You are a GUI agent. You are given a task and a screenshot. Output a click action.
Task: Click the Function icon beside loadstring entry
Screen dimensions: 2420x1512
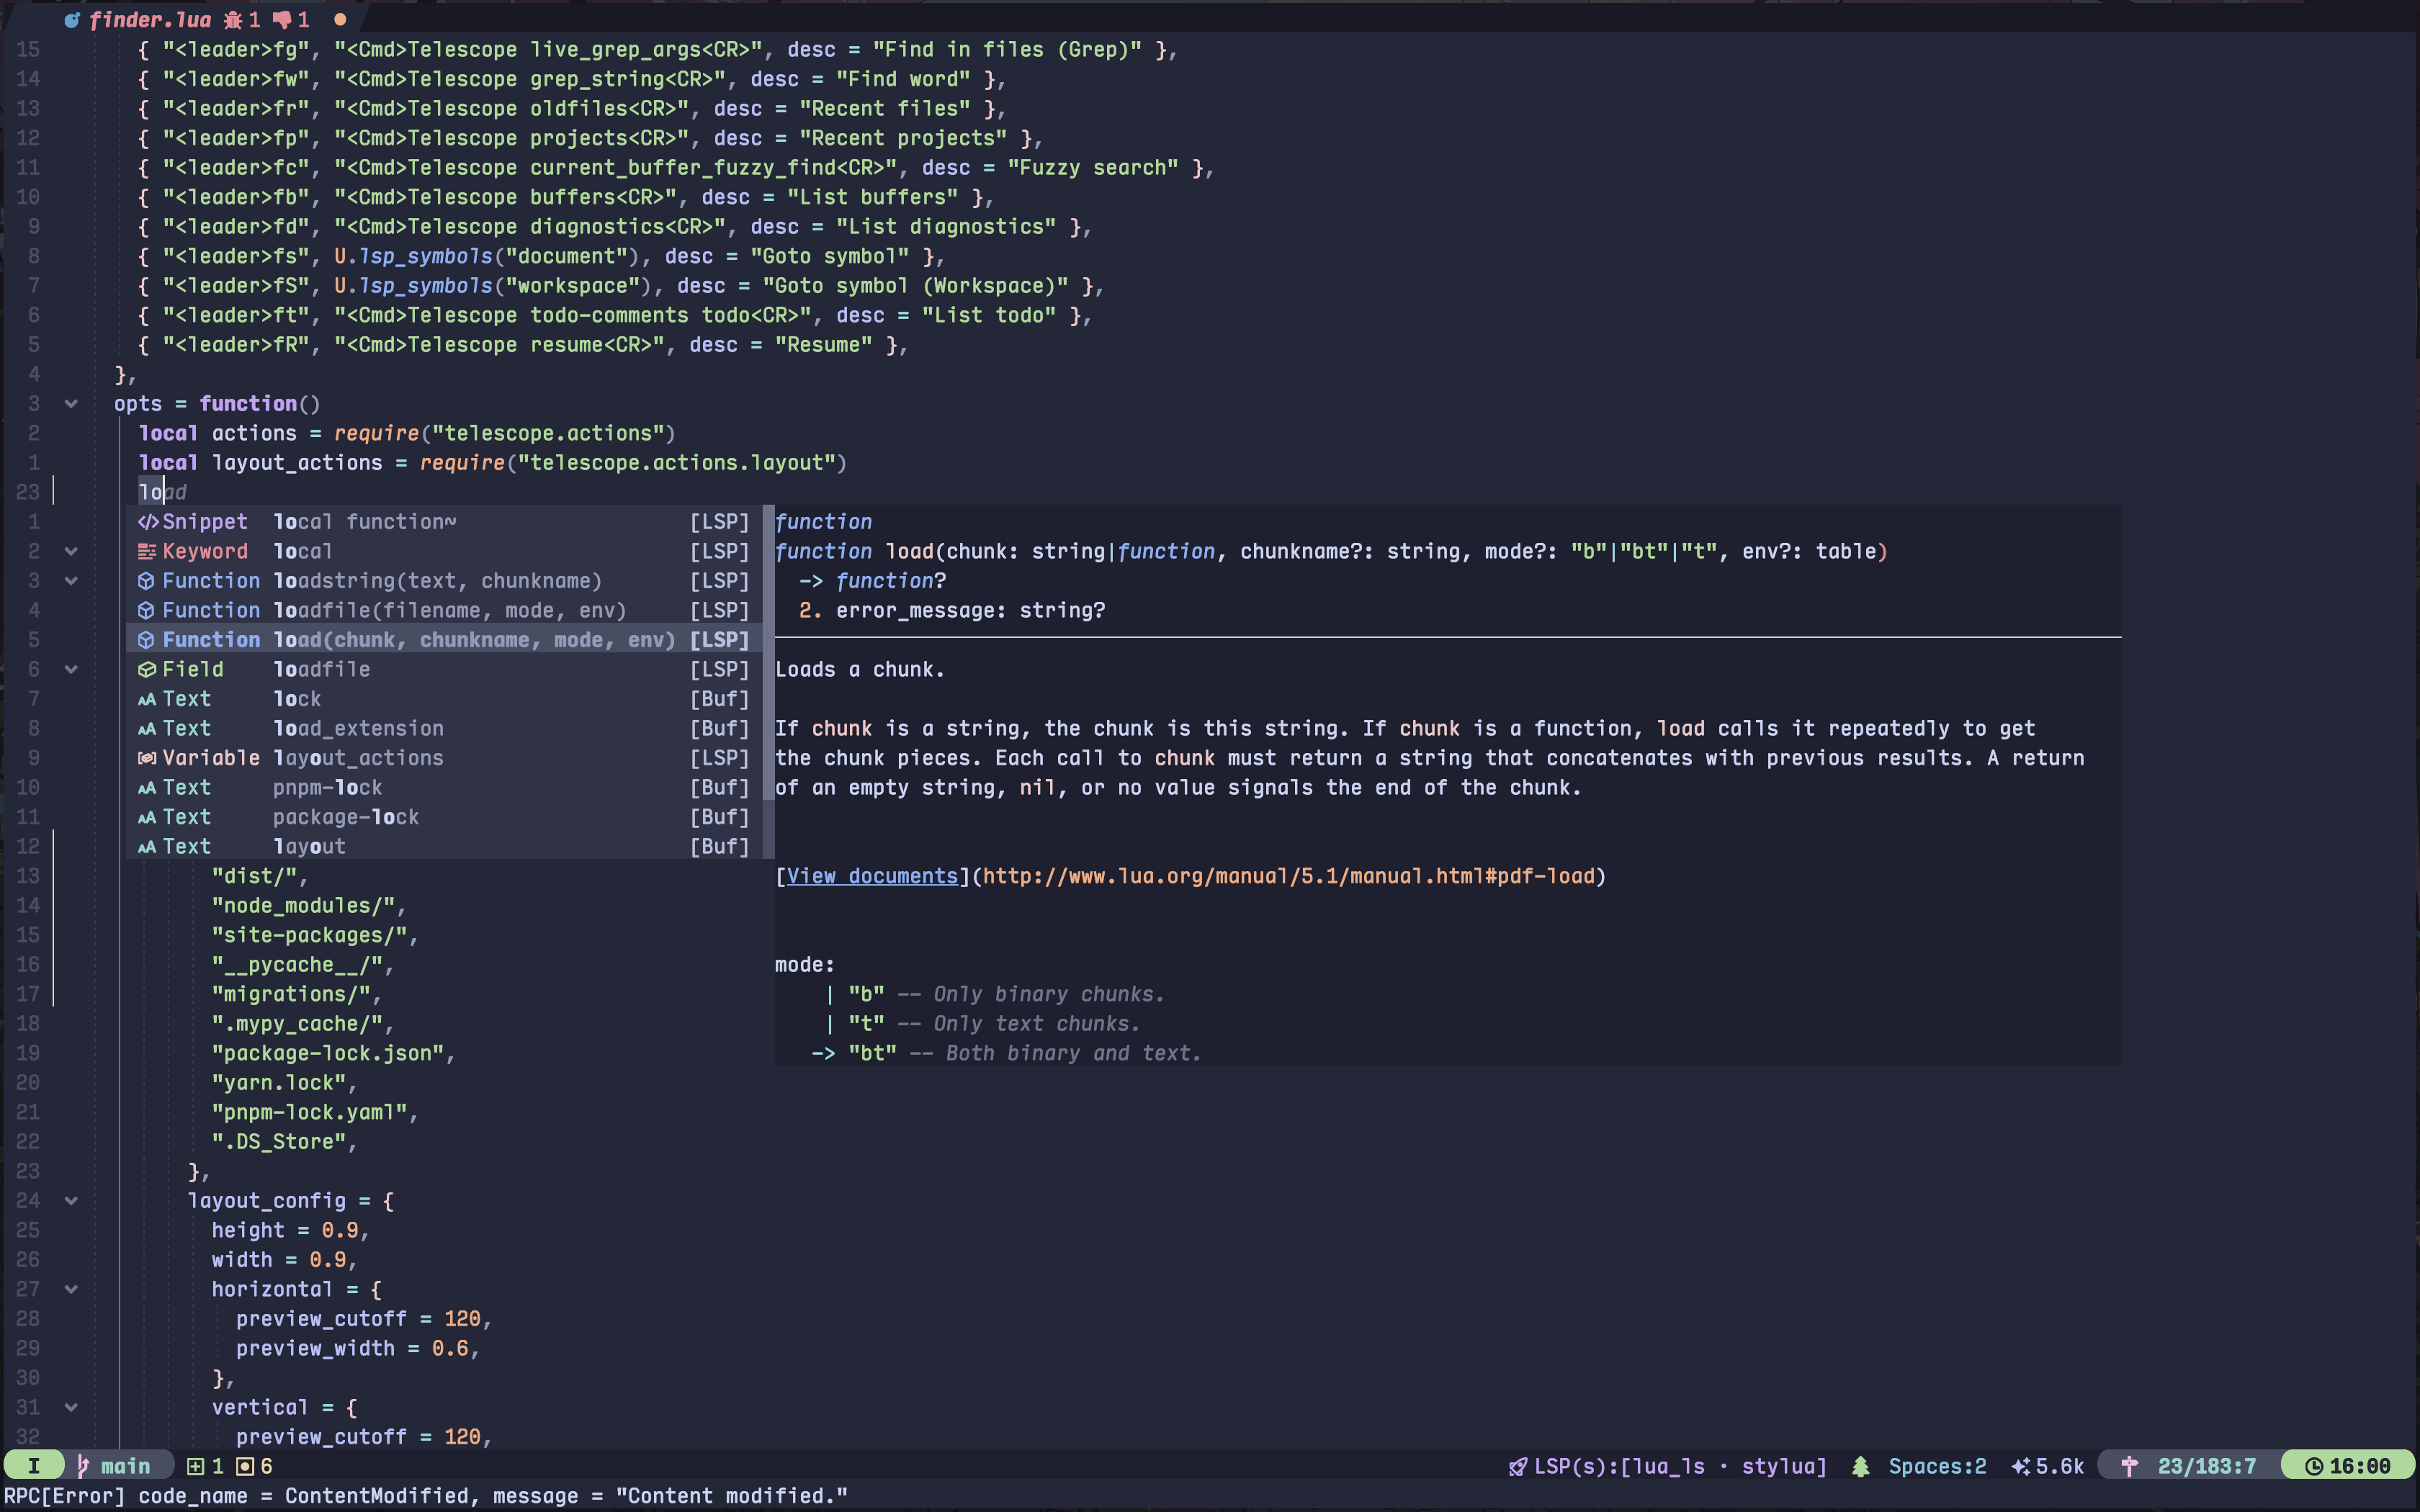147,581
